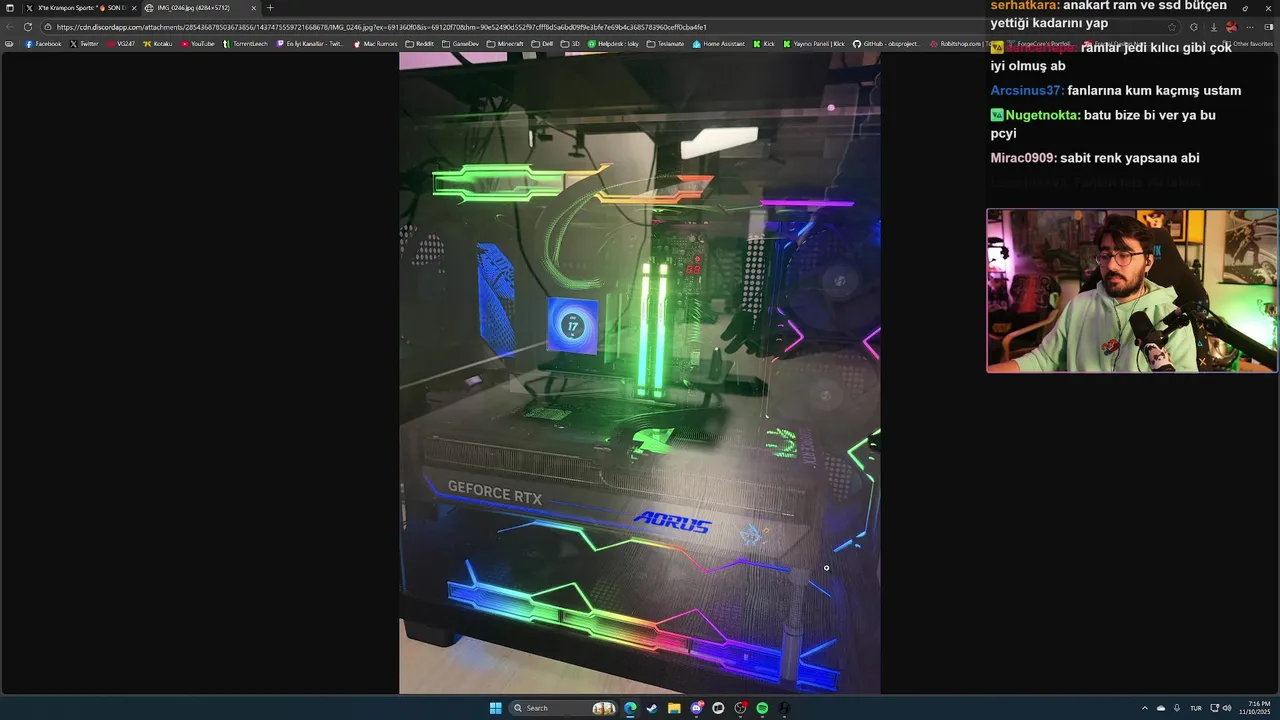Add page to favorites with star icon
This screenshot has height=720, width=1280.
pyautogui.click(x=1173, y=27)
